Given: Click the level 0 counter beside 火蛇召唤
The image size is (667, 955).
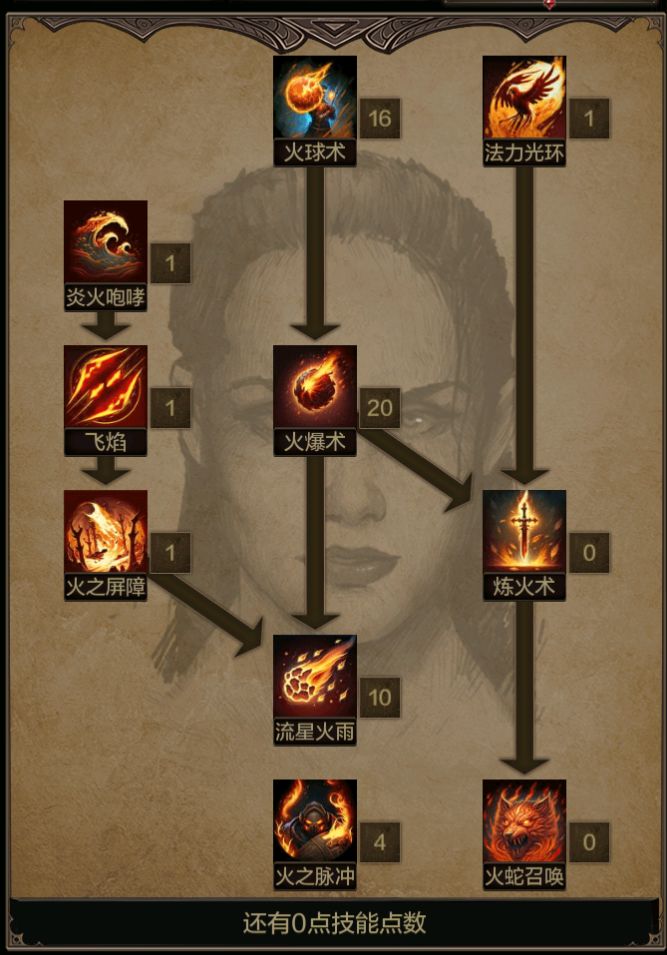Looking at the screenshot, I should 589,842.
